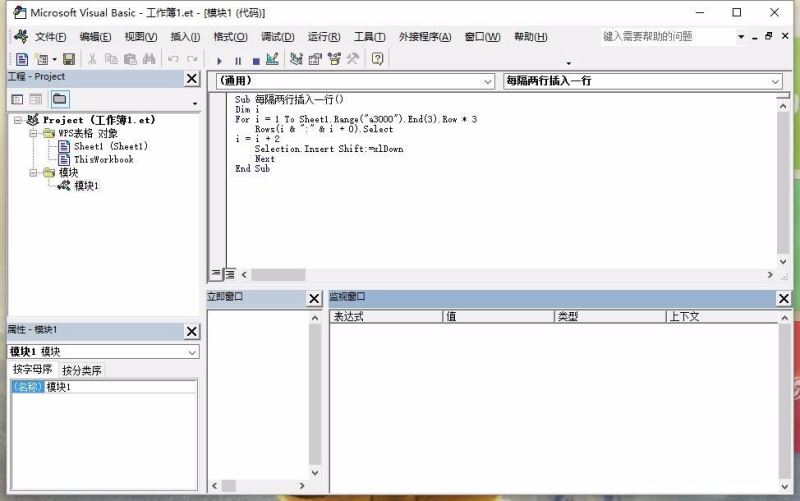The width and height of the screenshot is (800, 501).
Task: Close the 立即窗口 panel
Action: (314, 298)
